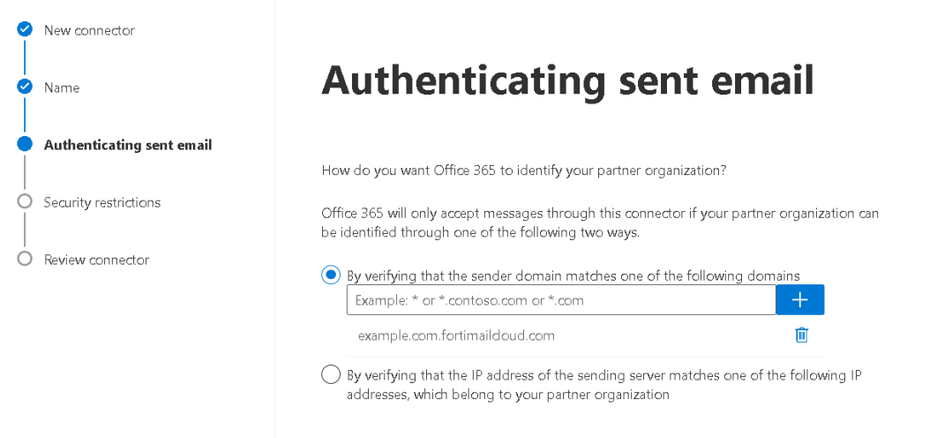Click the New connector step checkmark icon

(25, 30)
